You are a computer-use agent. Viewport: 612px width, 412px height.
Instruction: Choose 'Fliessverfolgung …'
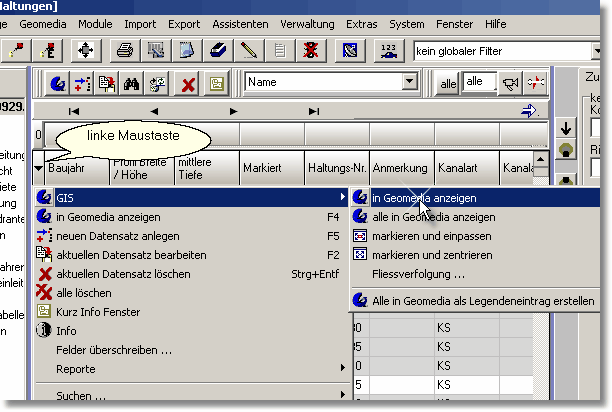[475, 274]
